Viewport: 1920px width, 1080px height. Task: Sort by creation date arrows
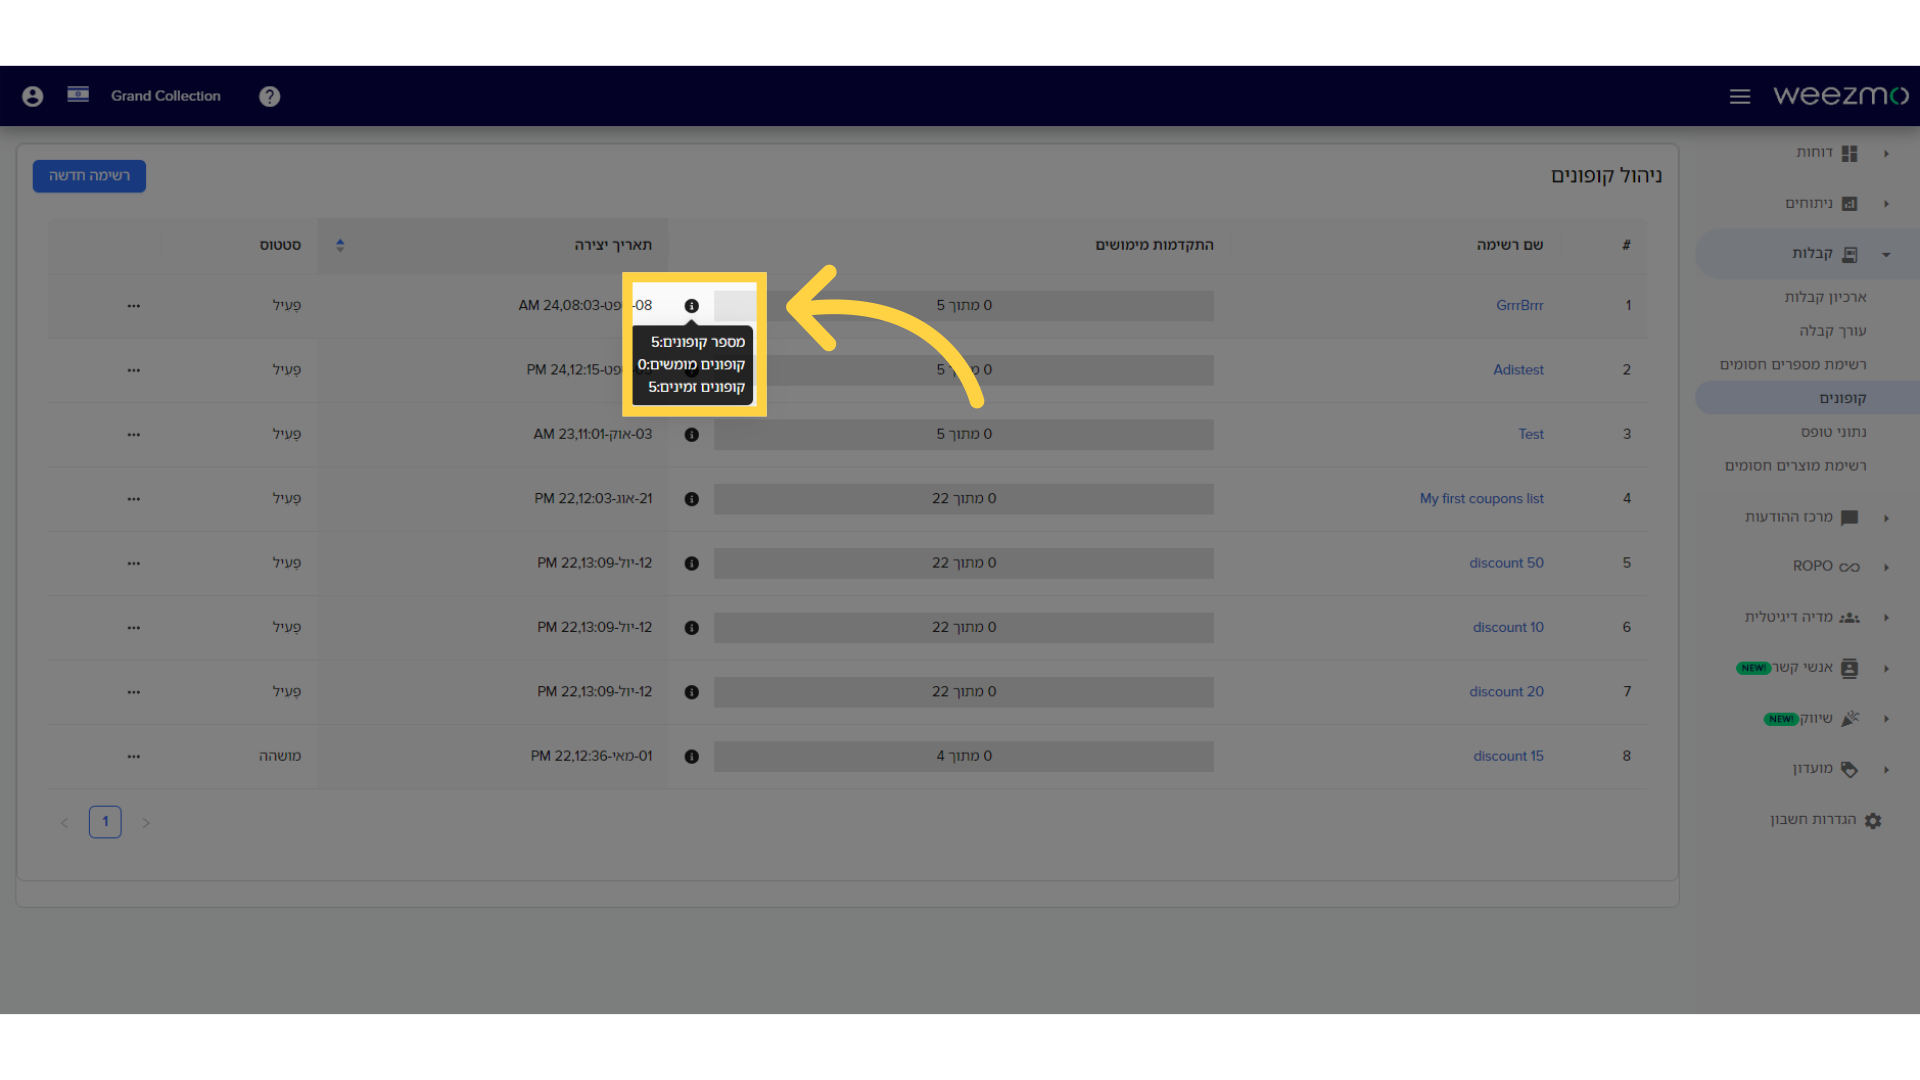tap(340, 245)
